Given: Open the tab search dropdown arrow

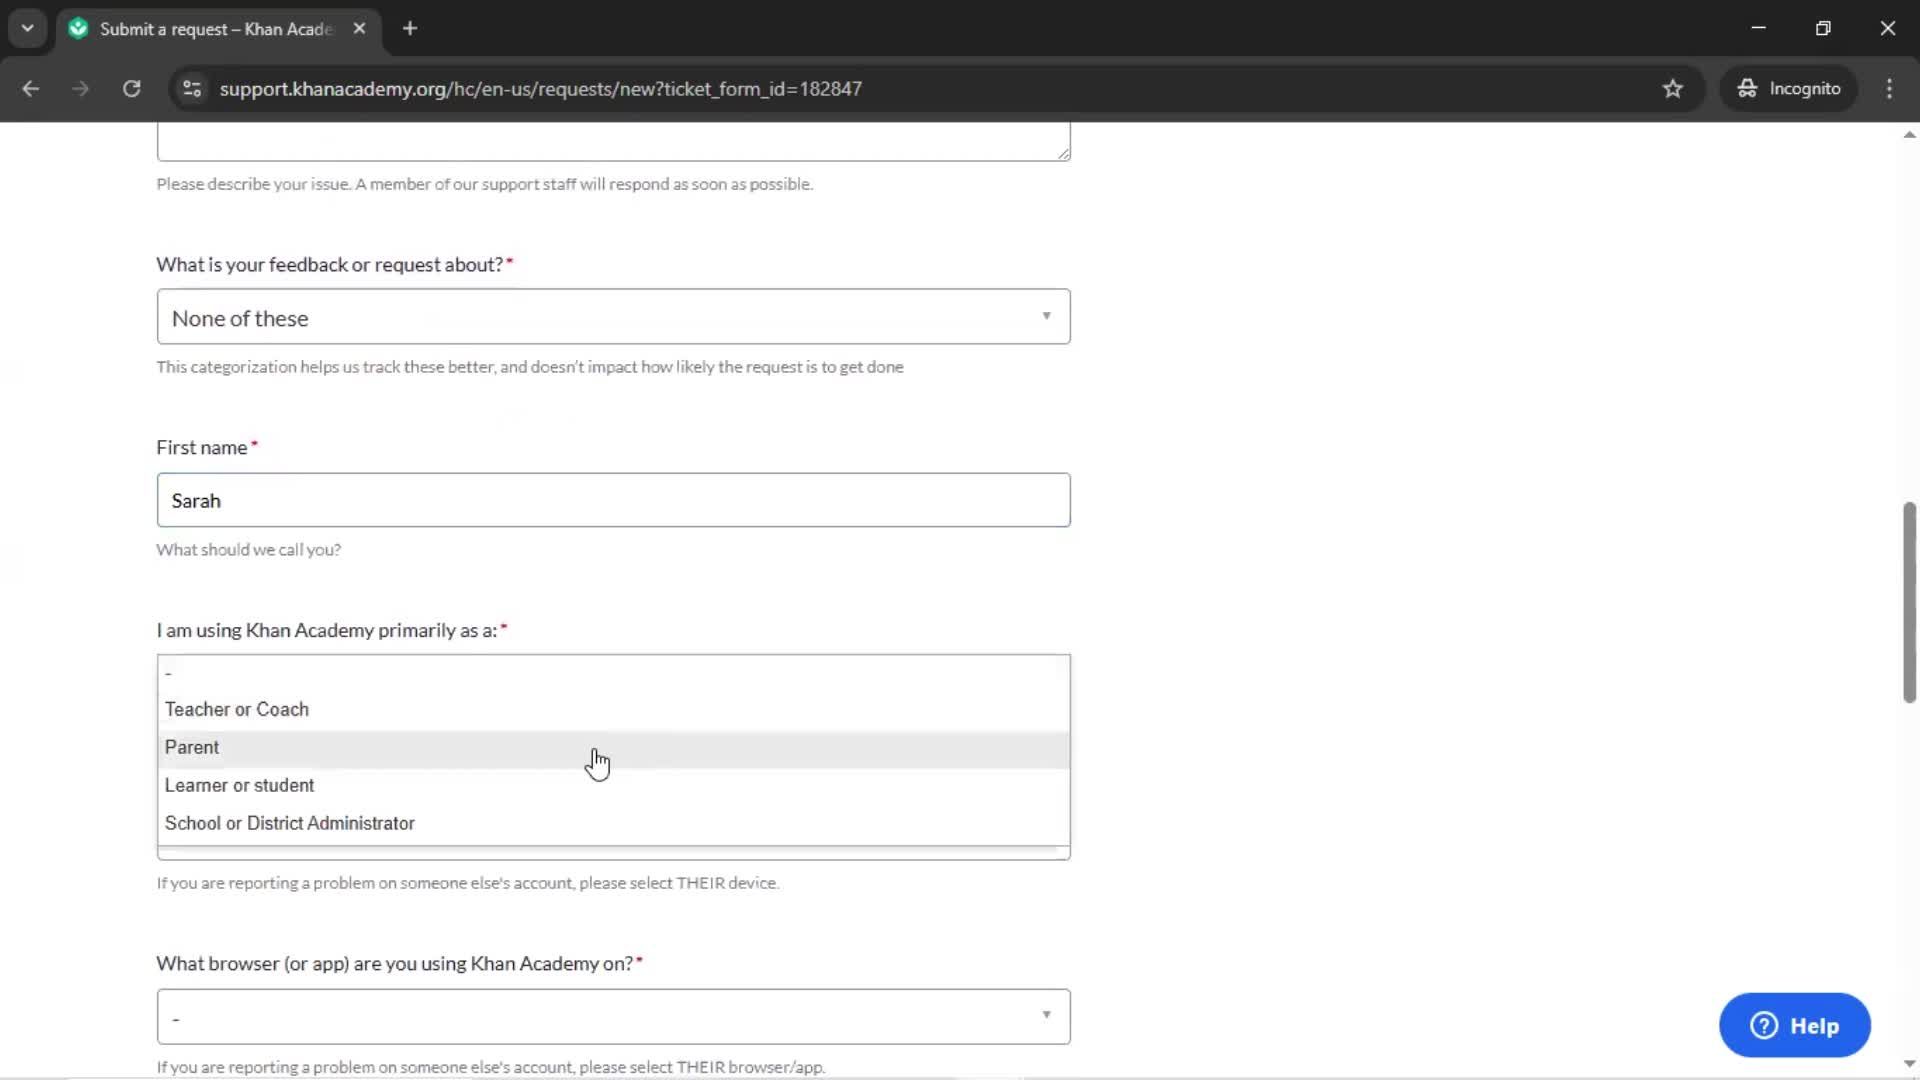Looking at the screenshot, I should click(x=28, y=28).
